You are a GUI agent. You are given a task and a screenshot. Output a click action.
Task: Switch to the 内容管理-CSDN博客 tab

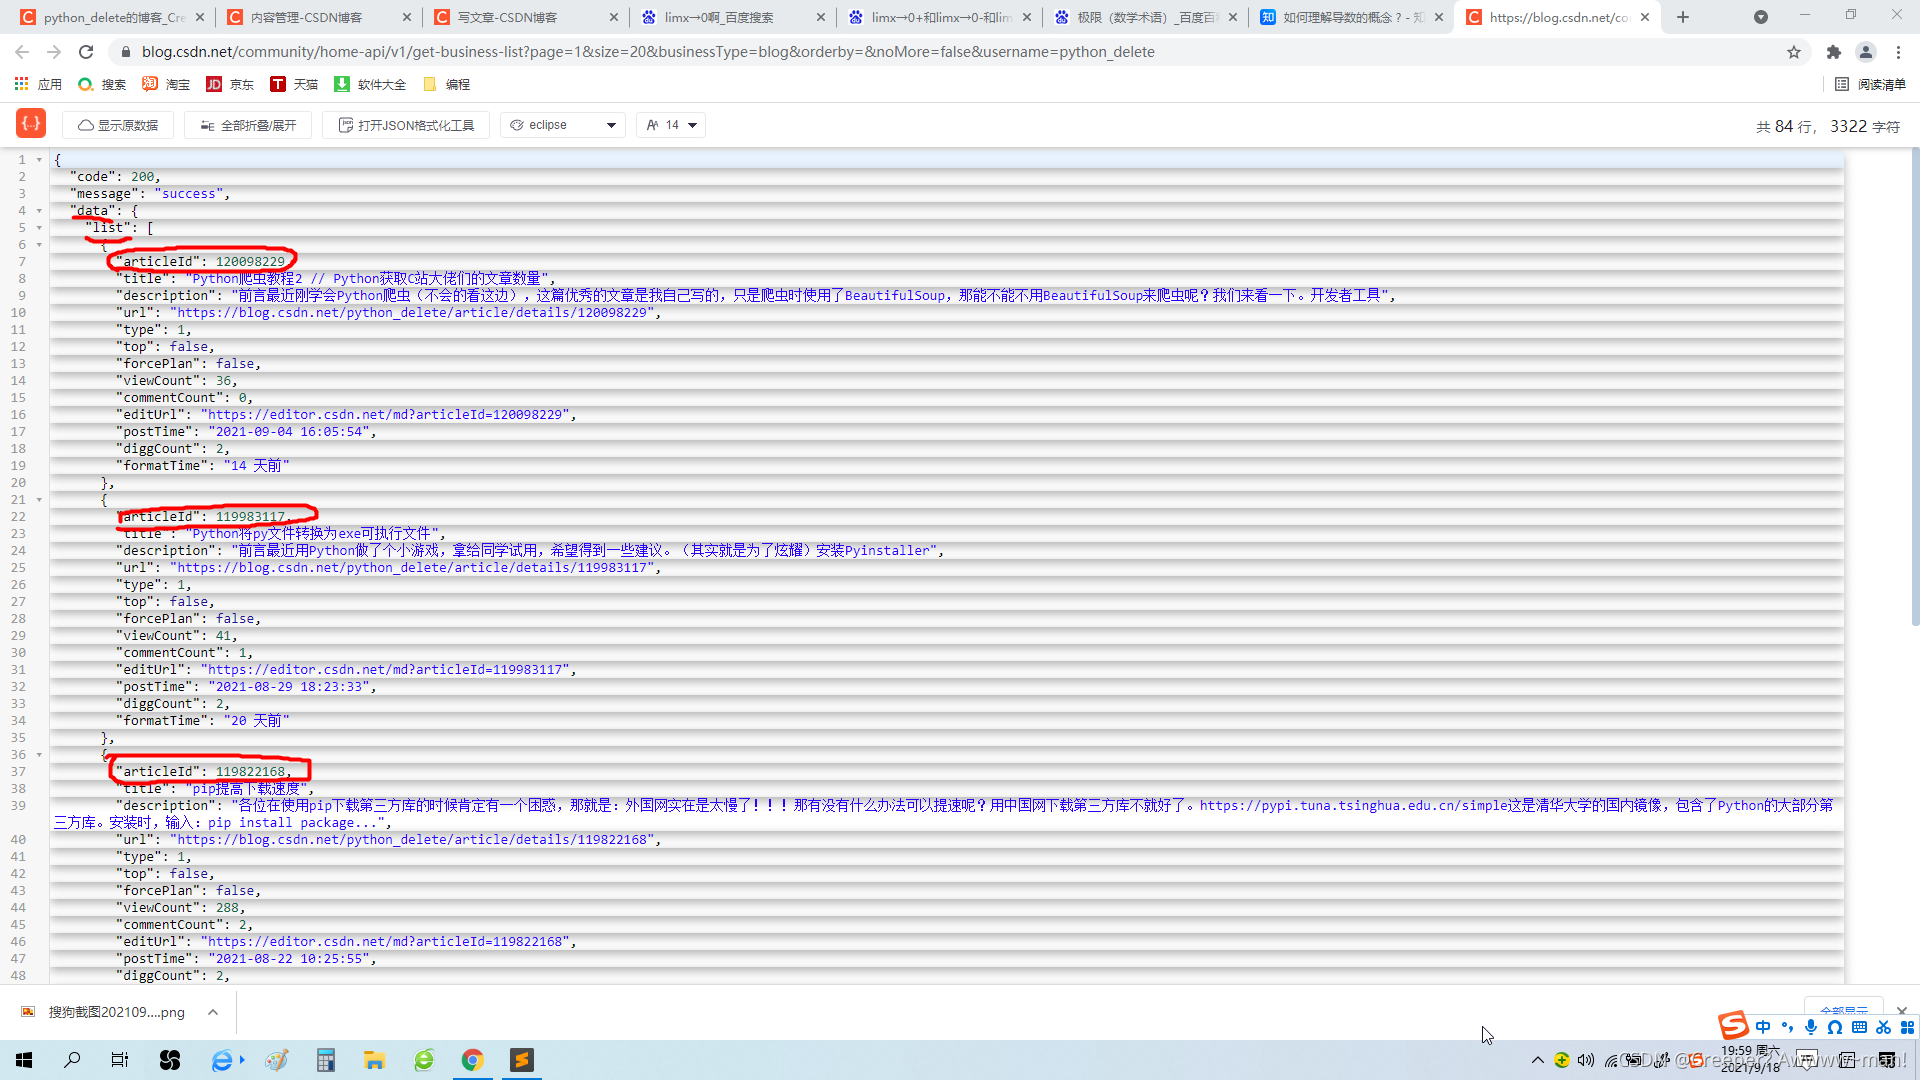306,17
